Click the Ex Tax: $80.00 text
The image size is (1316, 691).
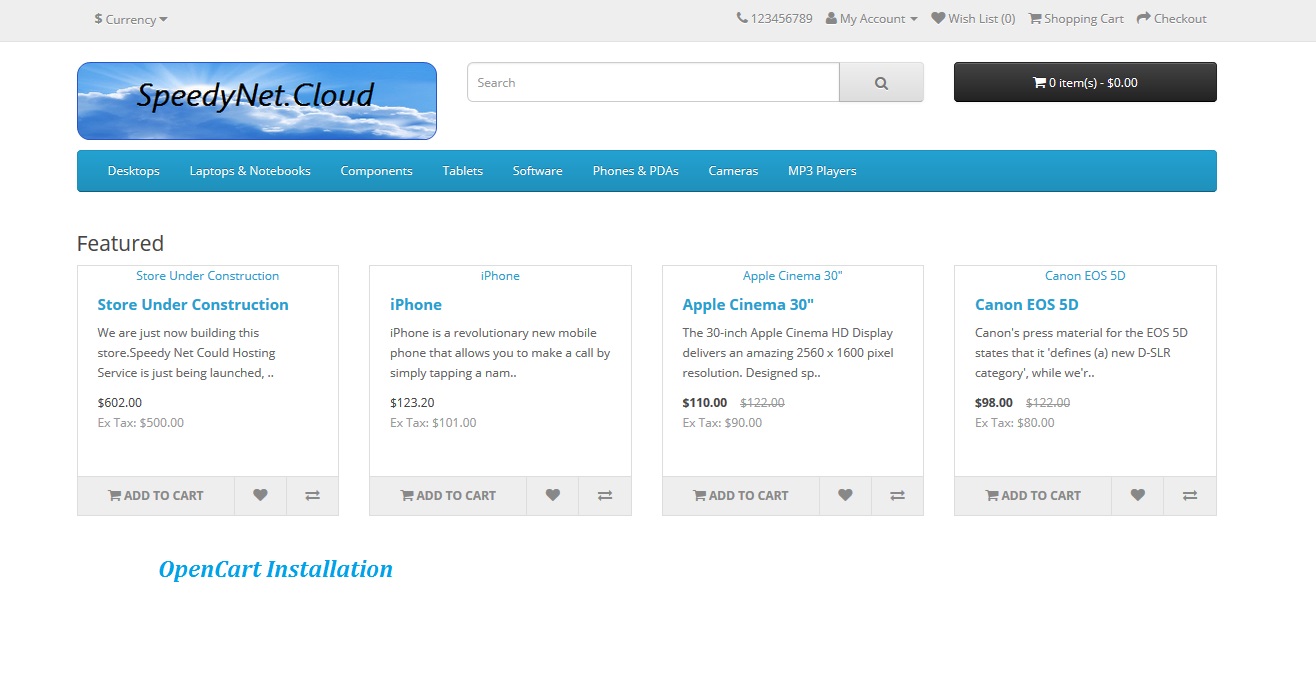point(1015,422)
